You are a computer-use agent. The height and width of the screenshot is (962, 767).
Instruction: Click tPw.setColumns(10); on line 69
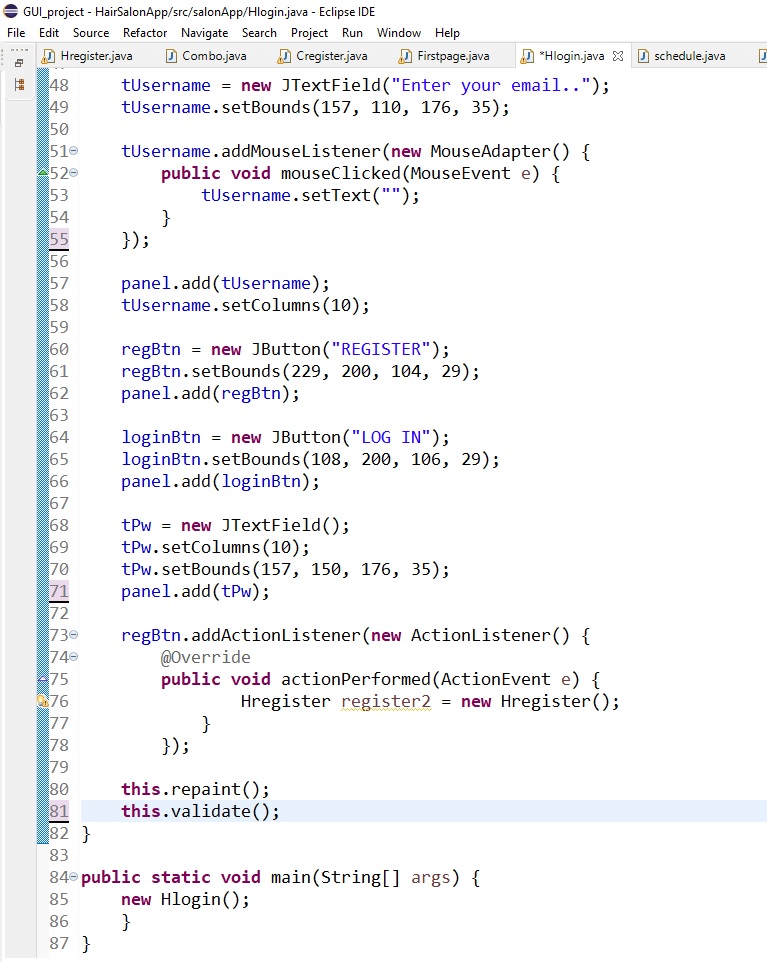[215, 547]
